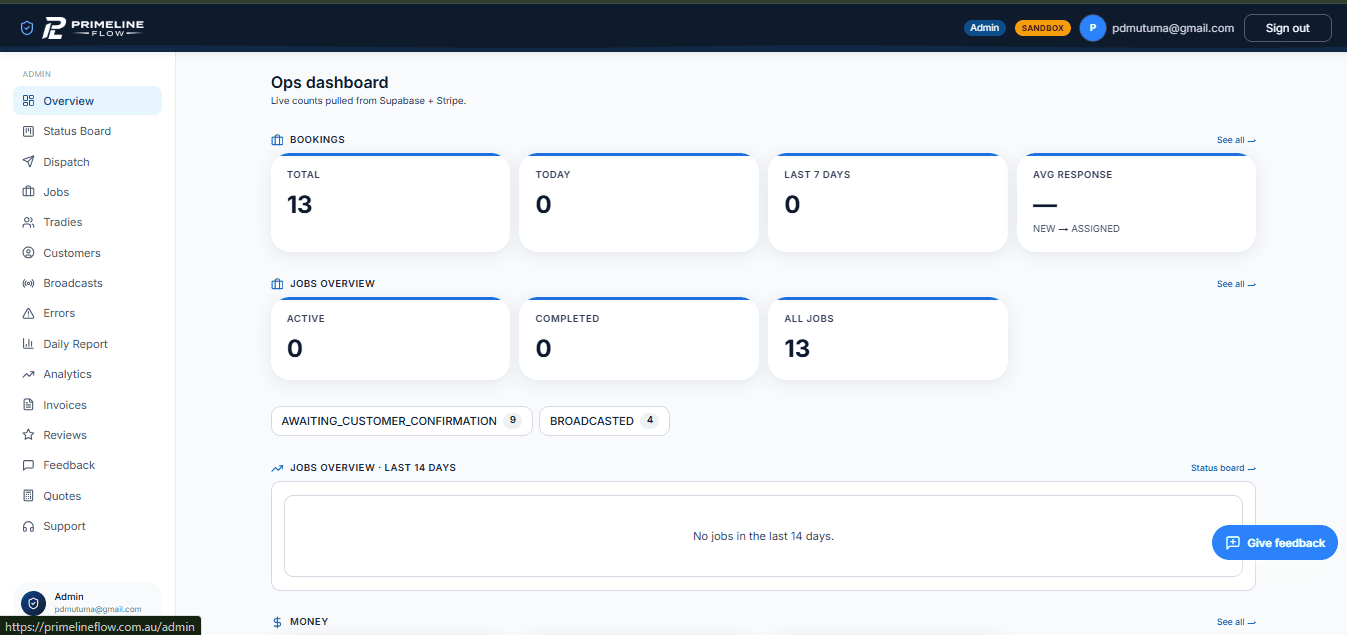This screenshot has height=635, width=1347.
Task: Open the Dispatch page
Action: click(87, 162)
